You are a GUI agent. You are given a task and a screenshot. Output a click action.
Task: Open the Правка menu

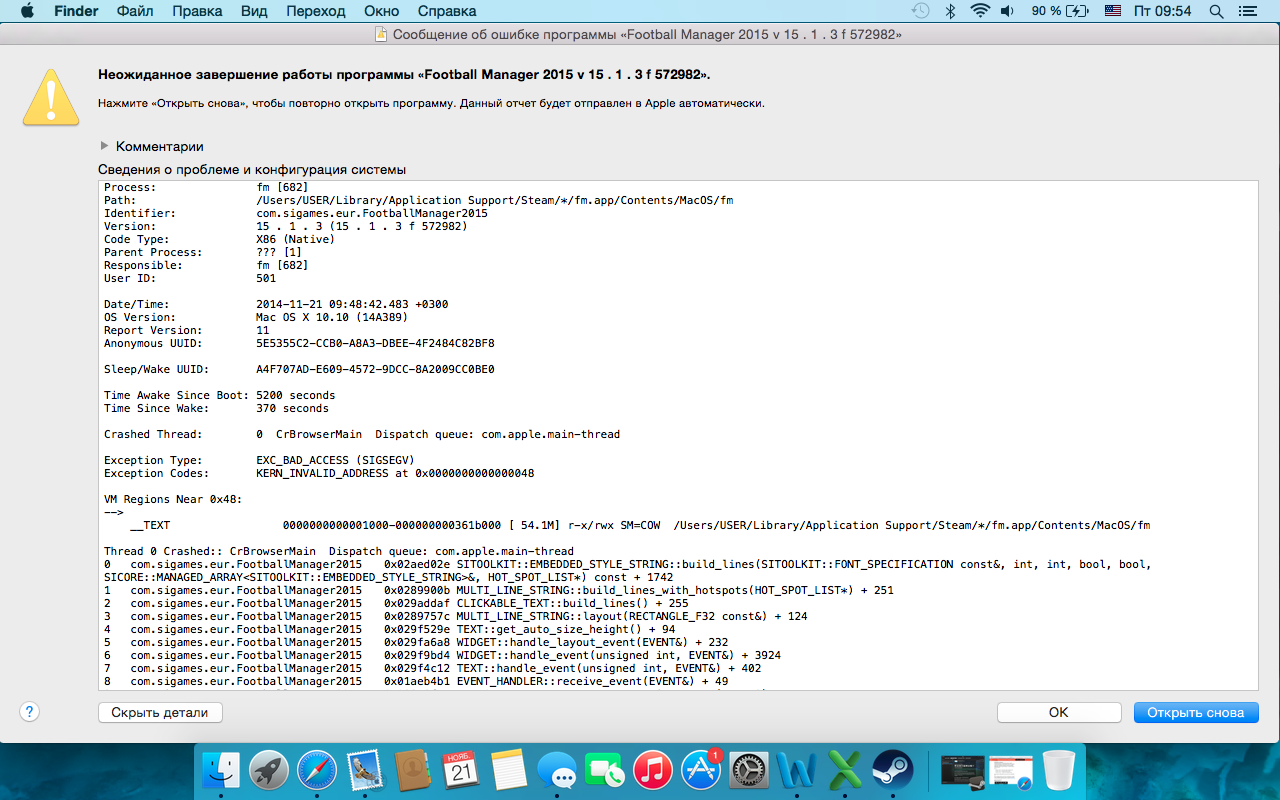[197, 11]
